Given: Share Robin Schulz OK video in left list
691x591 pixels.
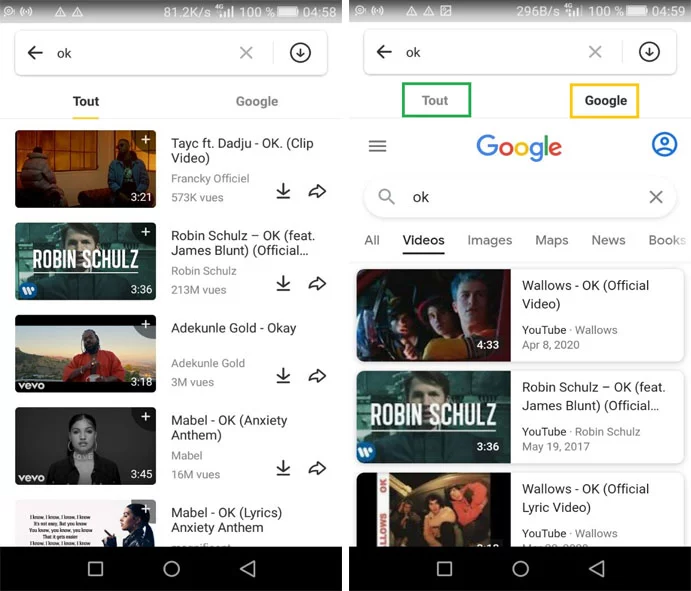Looking at the screenshot, I should pyautogui.click(x=317, y=283).
